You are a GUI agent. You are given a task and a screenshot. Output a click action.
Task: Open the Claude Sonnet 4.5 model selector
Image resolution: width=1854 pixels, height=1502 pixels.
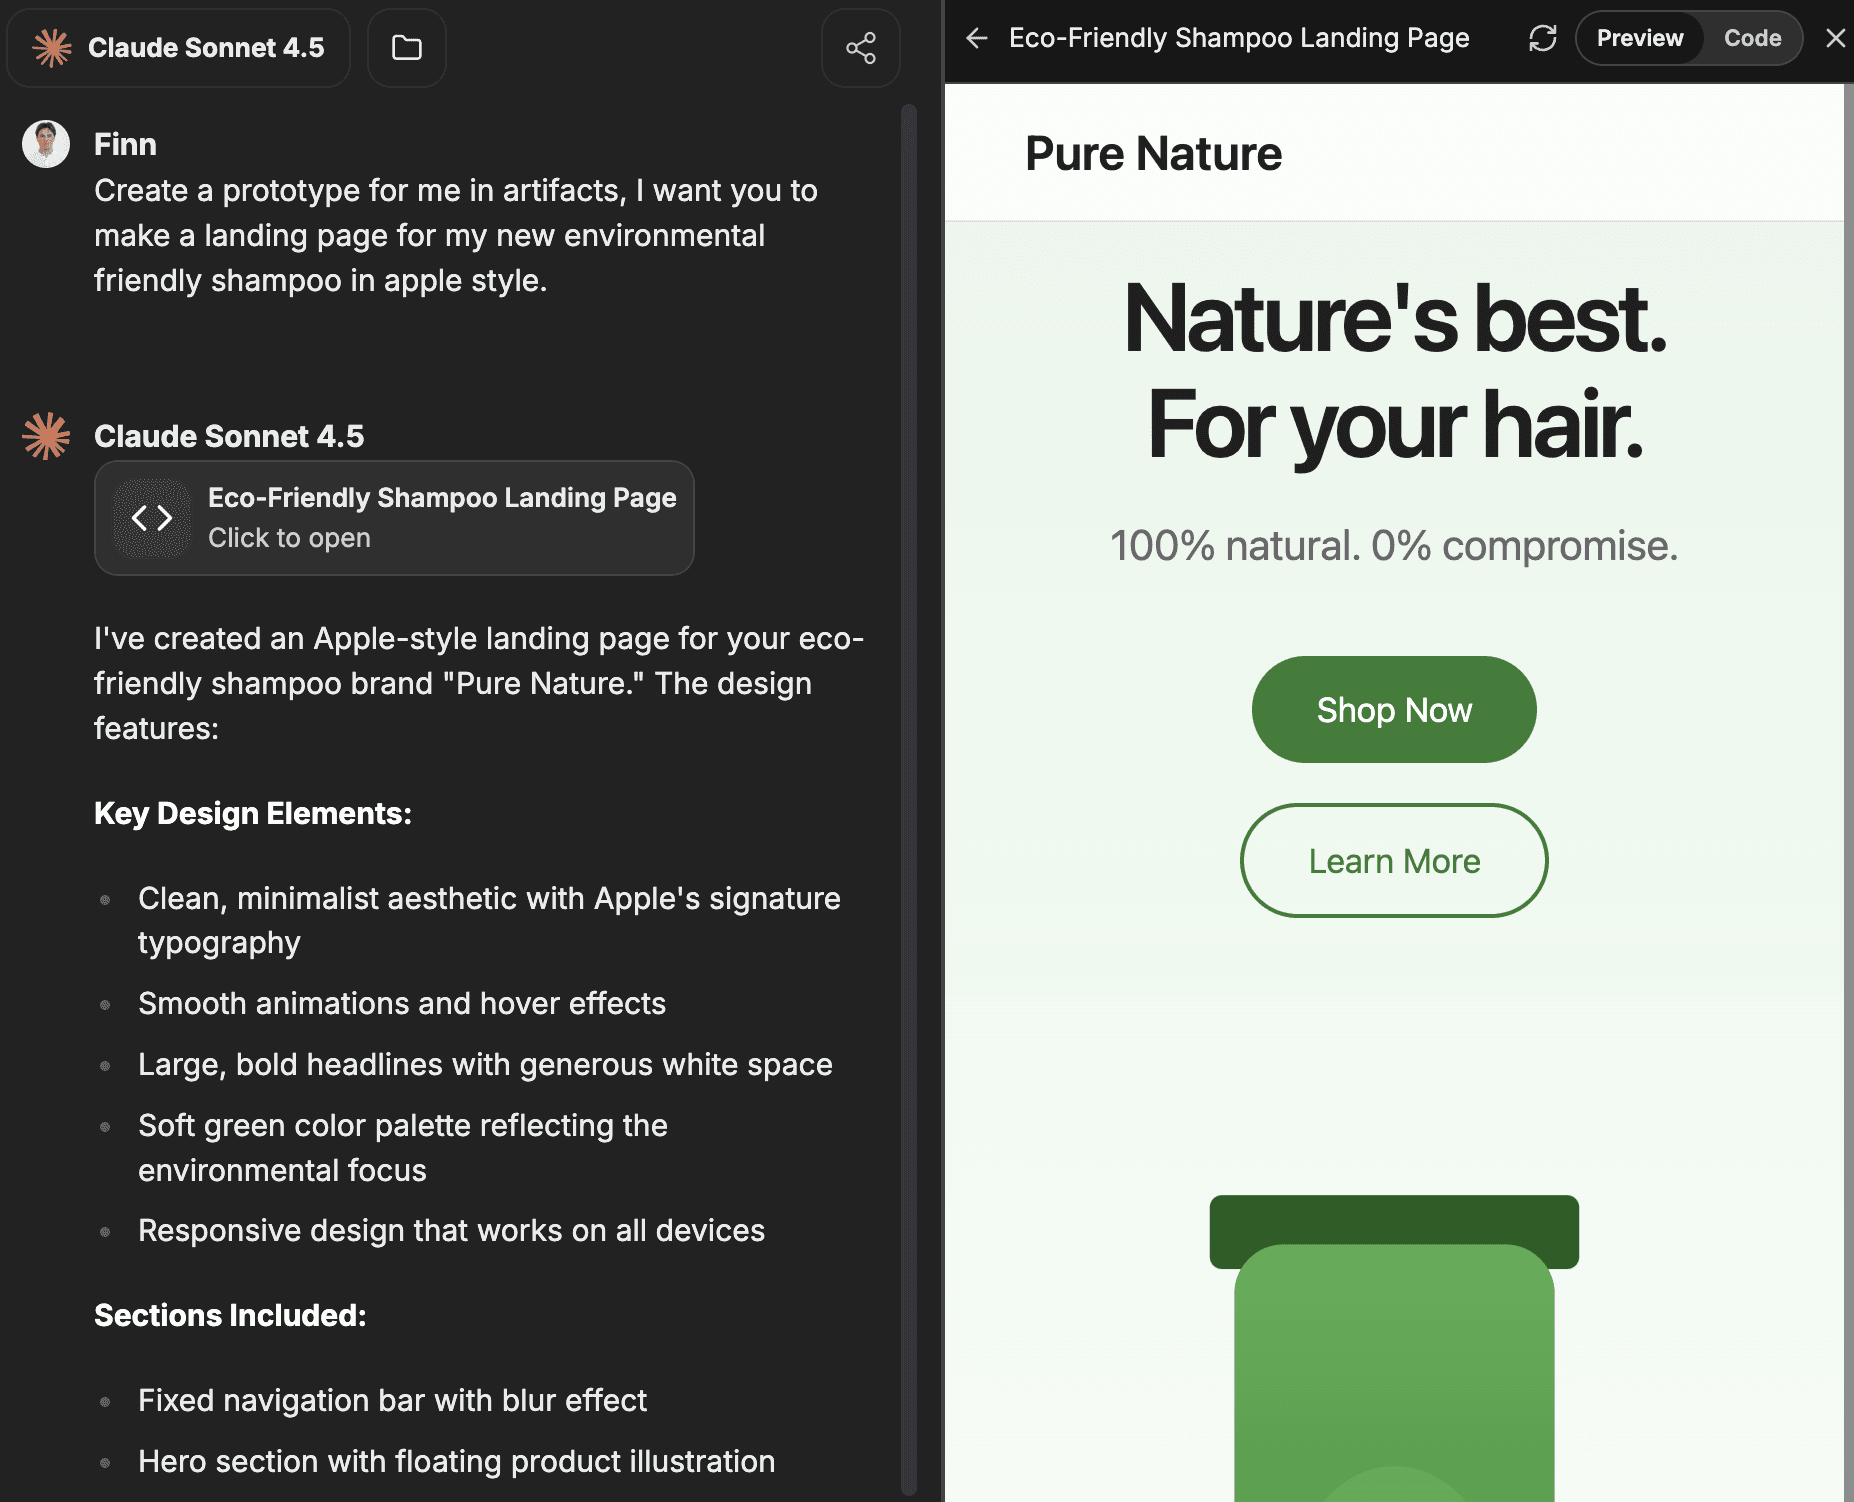pyautogui.click(x=178, y=47)
